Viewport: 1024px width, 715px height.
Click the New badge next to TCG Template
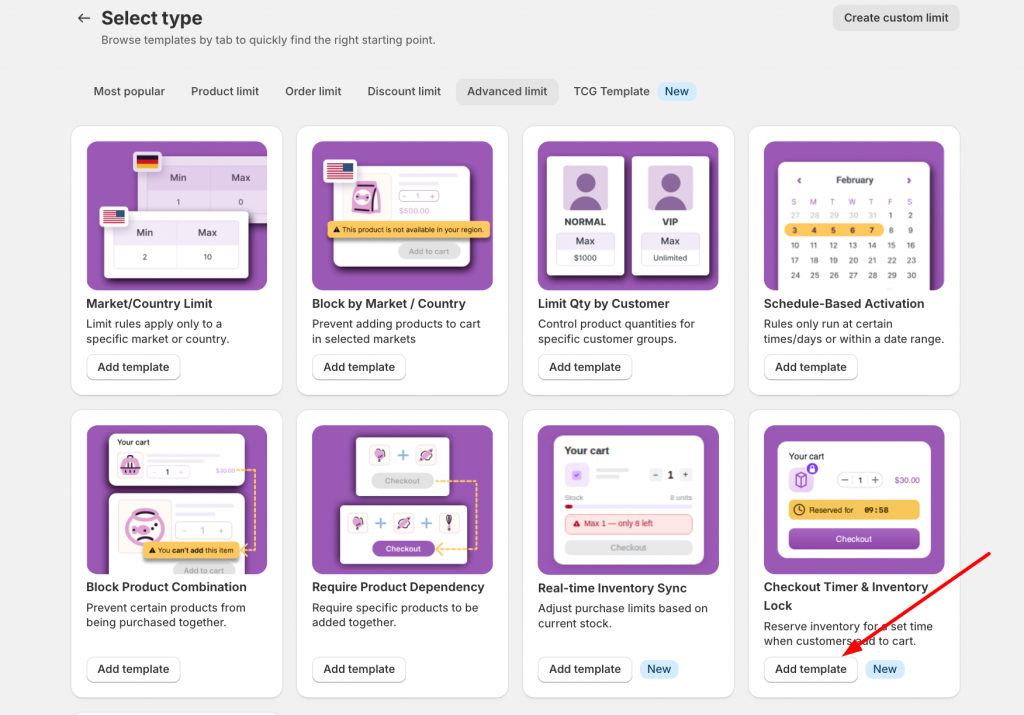tap(677, 91)
